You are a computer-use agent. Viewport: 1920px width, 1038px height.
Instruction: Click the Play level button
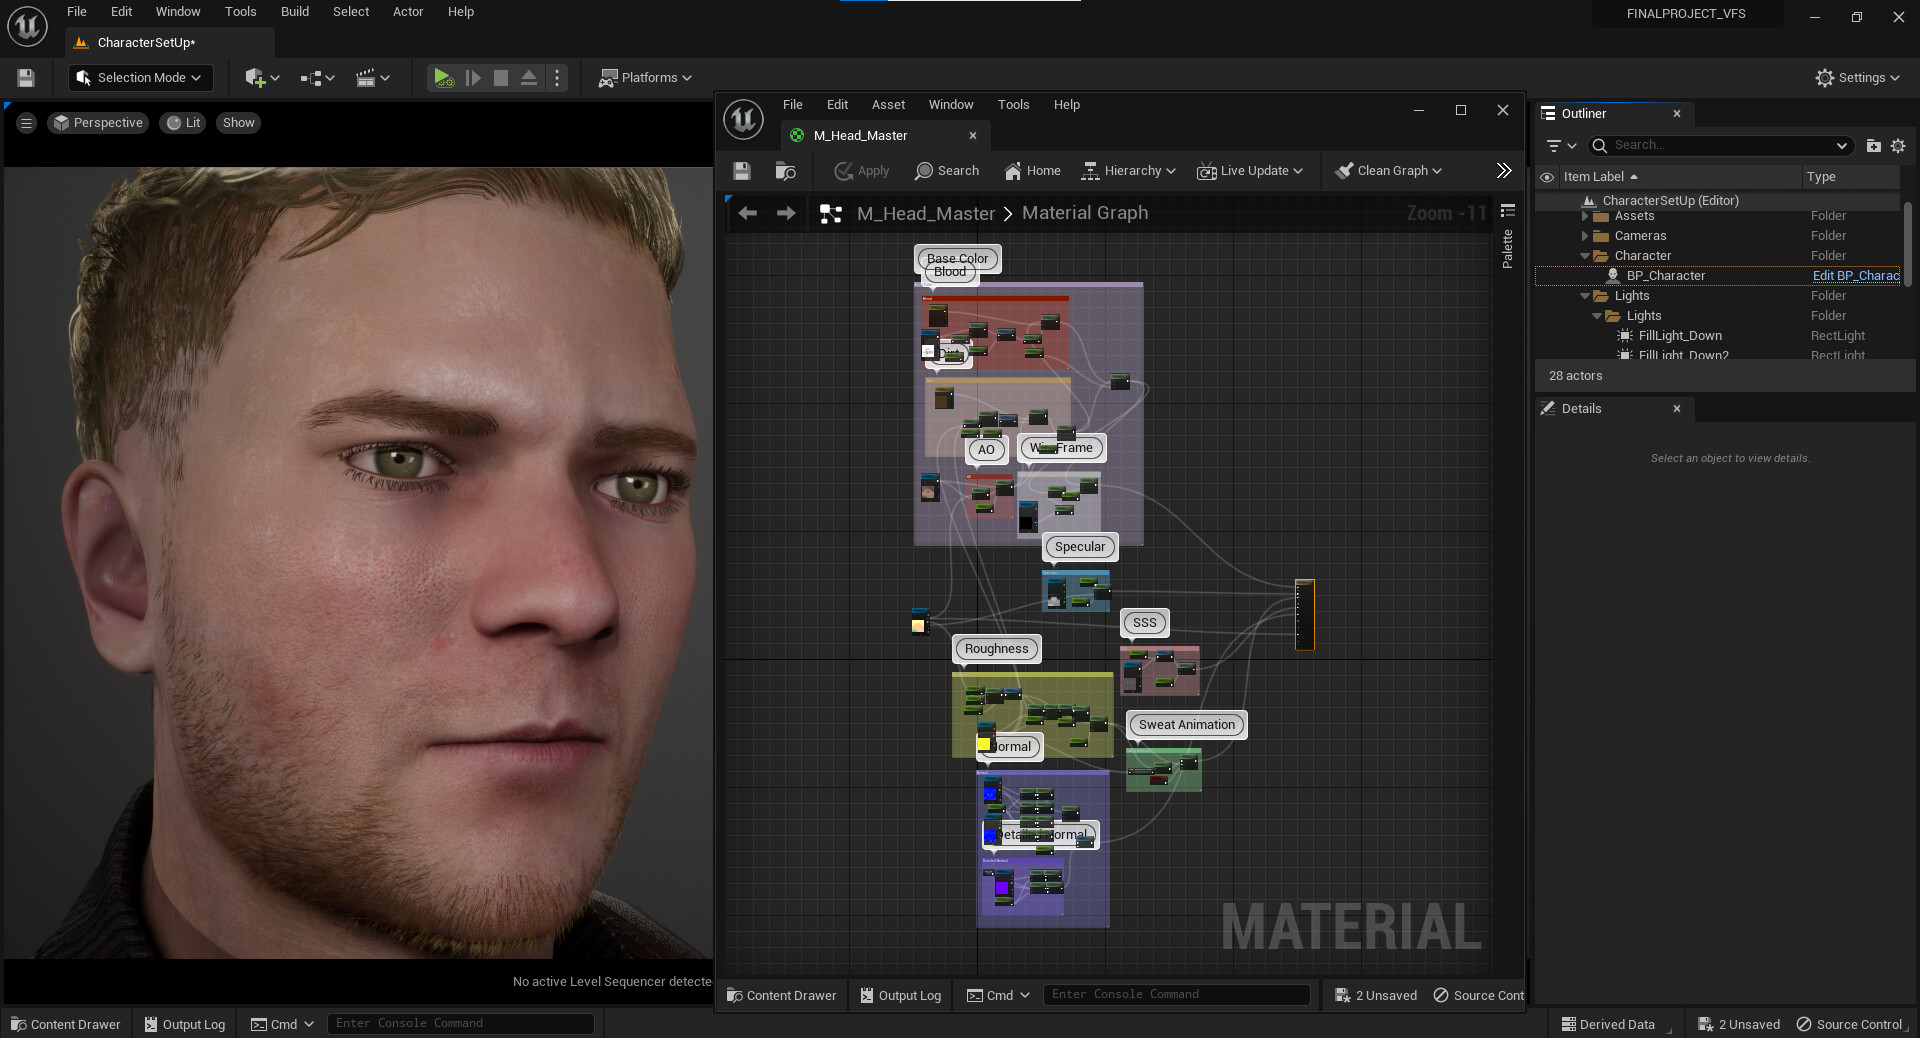point(442,78)
